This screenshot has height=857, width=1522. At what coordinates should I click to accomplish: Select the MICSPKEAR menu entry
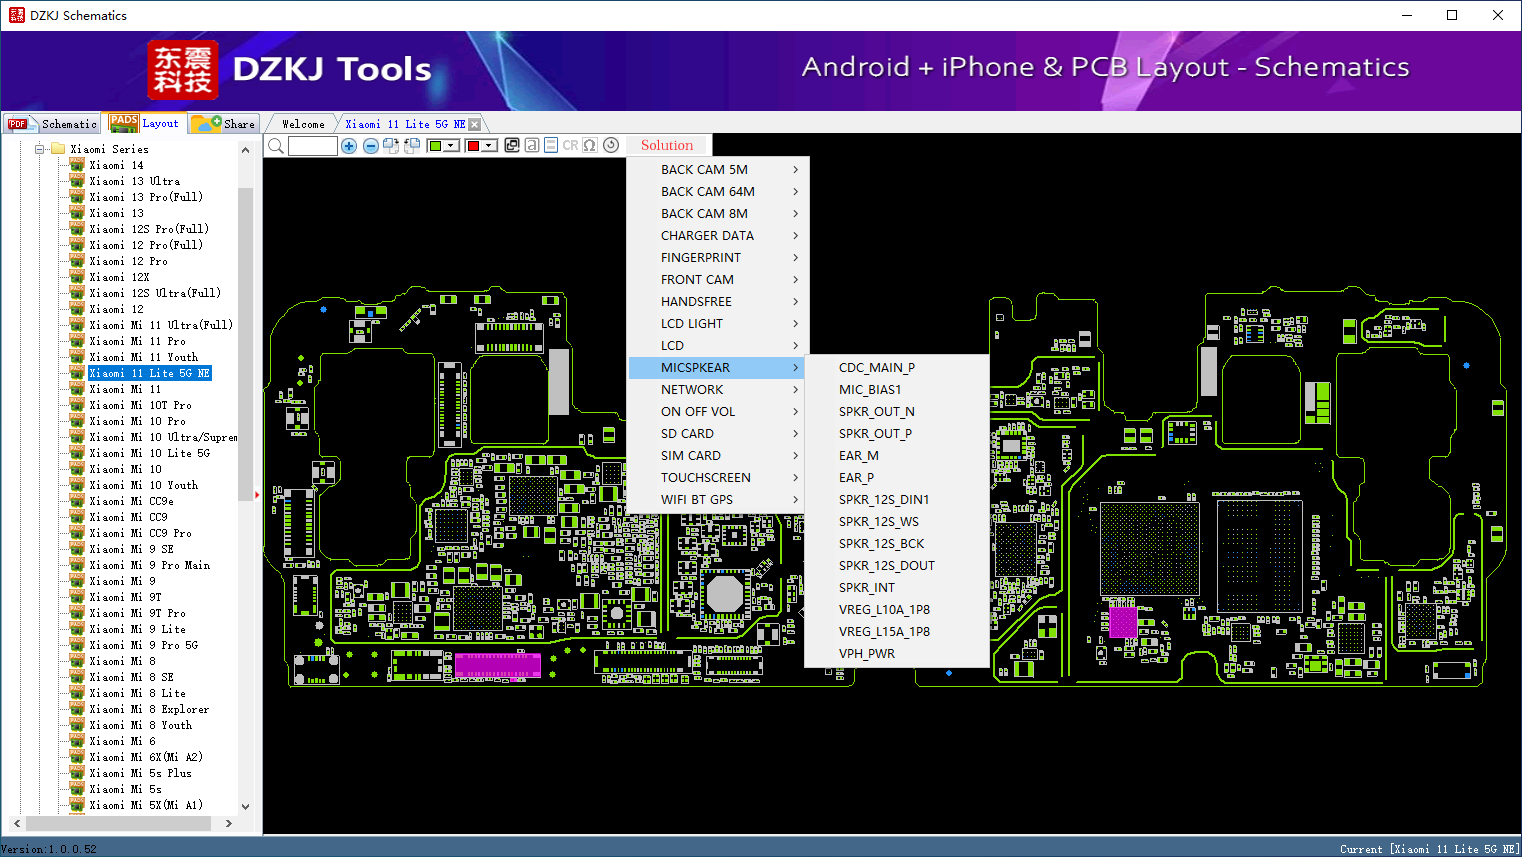coord(717,368)
